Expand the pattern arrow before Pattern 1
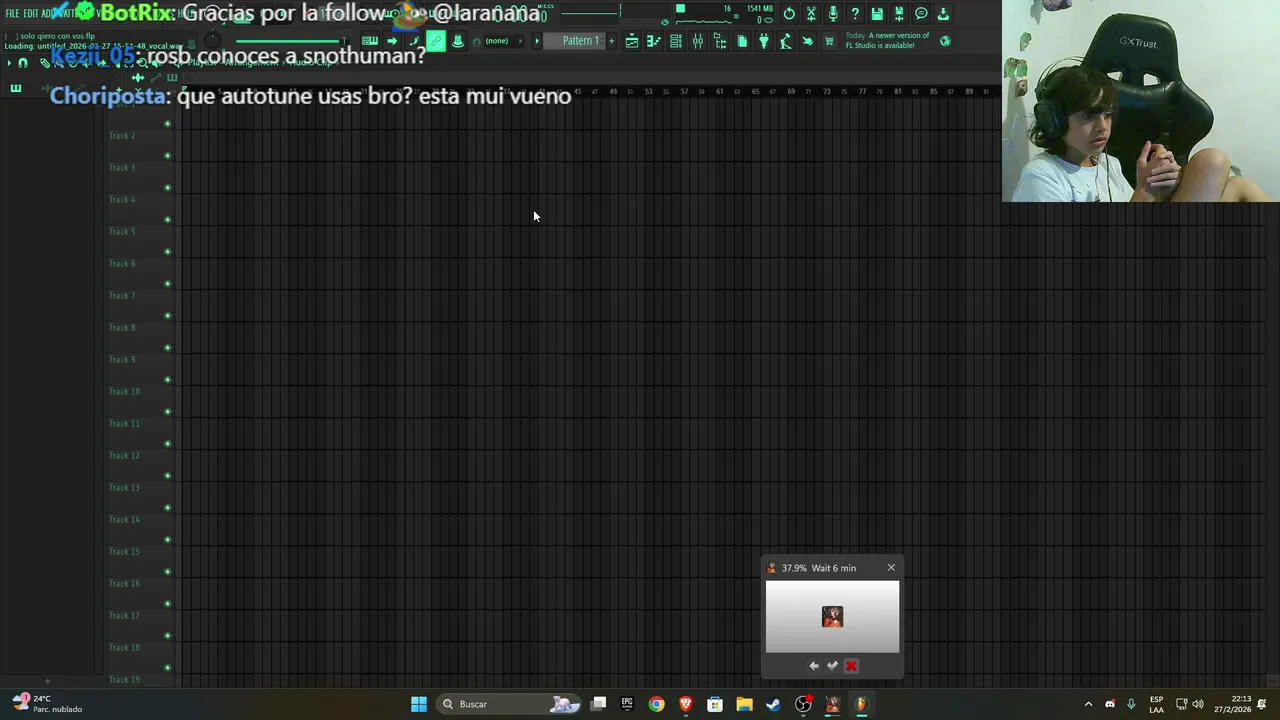 537,41
